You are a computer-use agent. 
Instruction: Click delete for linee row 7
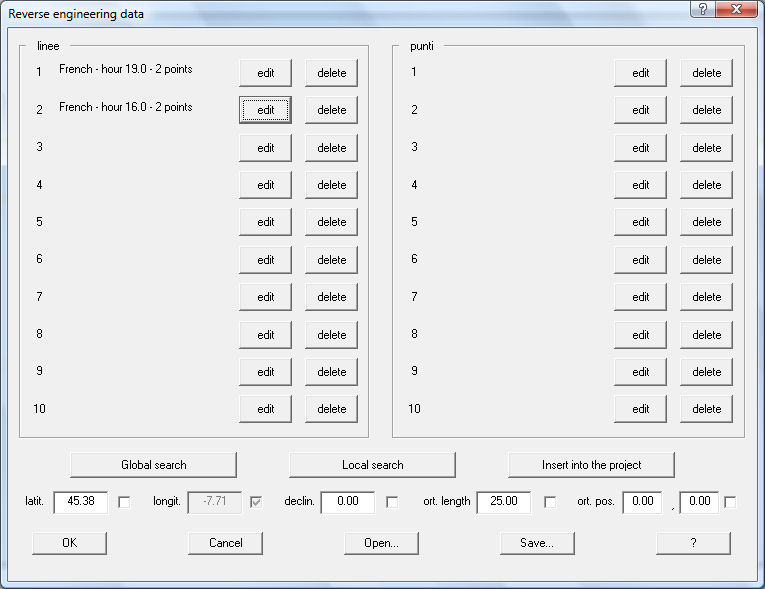pos(331,297)
